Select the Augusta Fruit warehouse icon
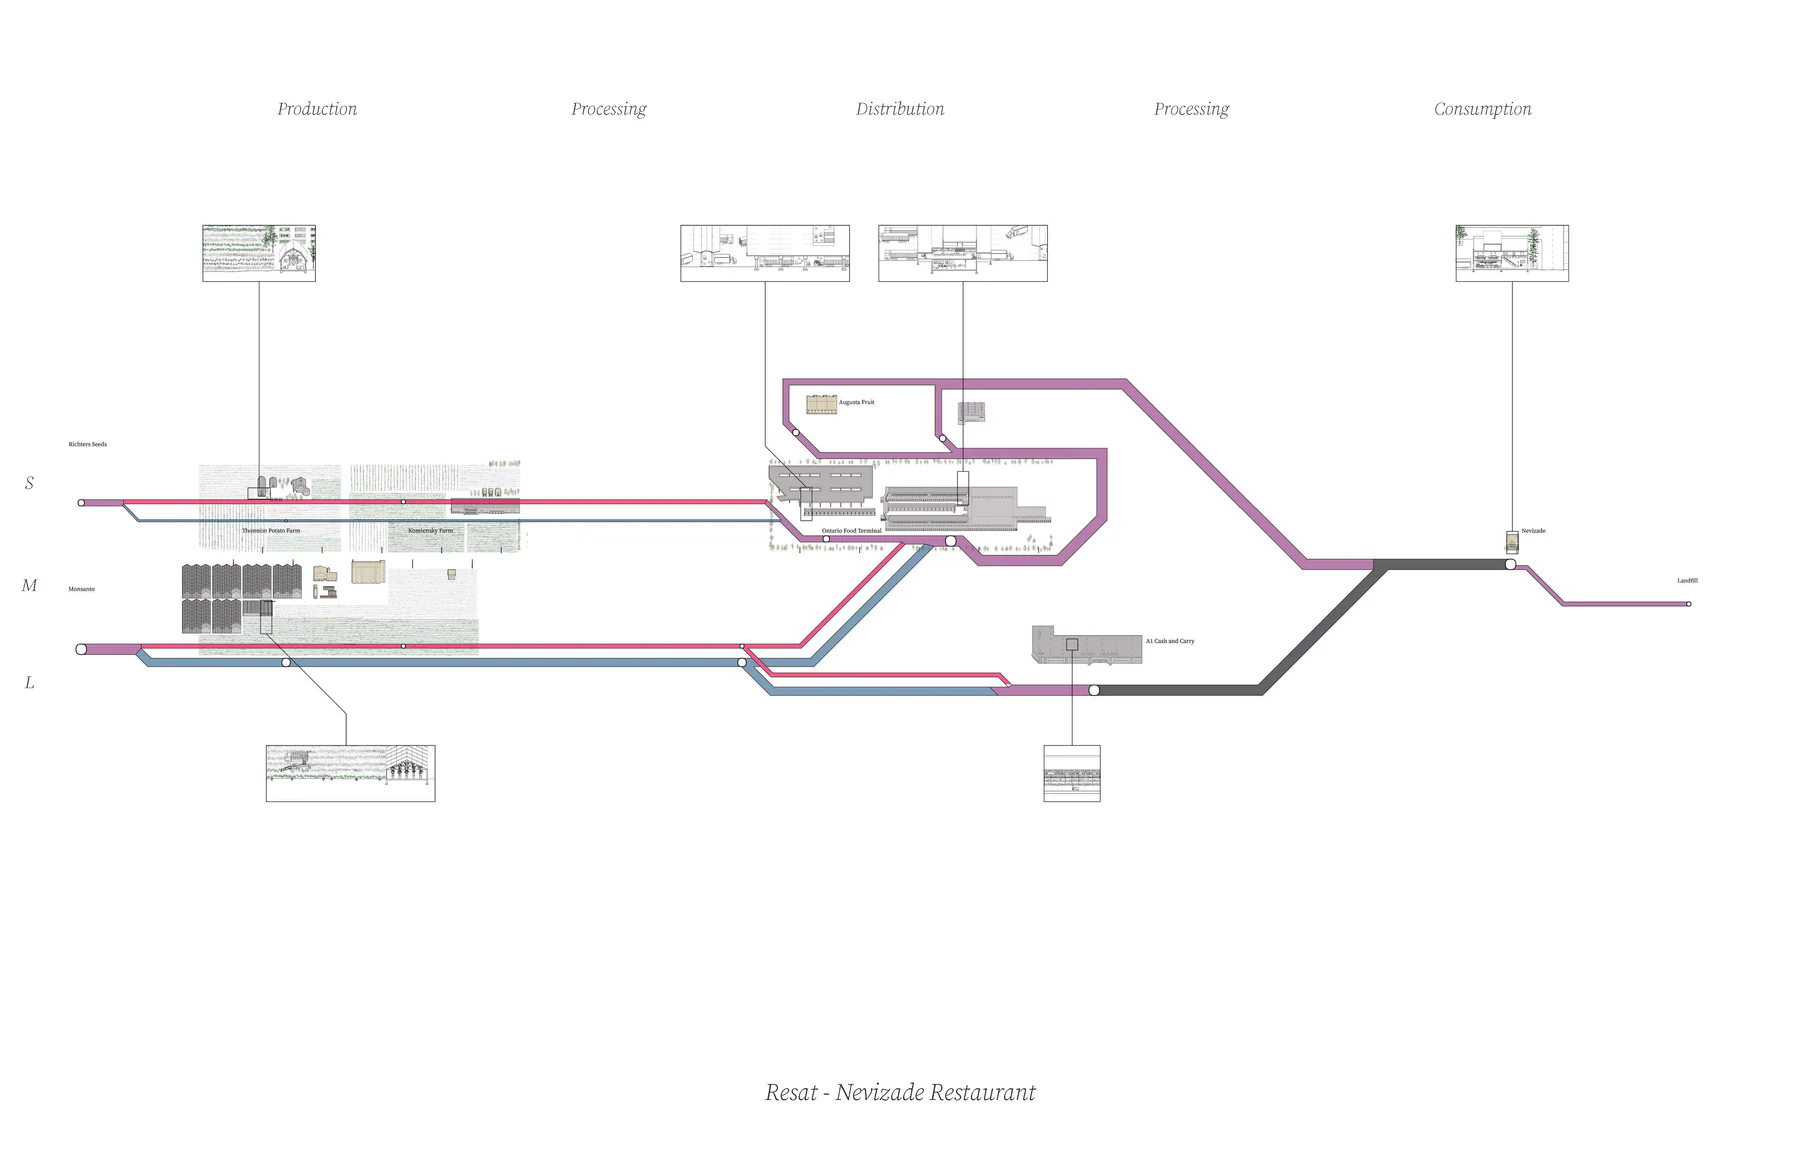Image resolution: width=1800 pixels, height=1165 pixels. [x=820, y=406]
